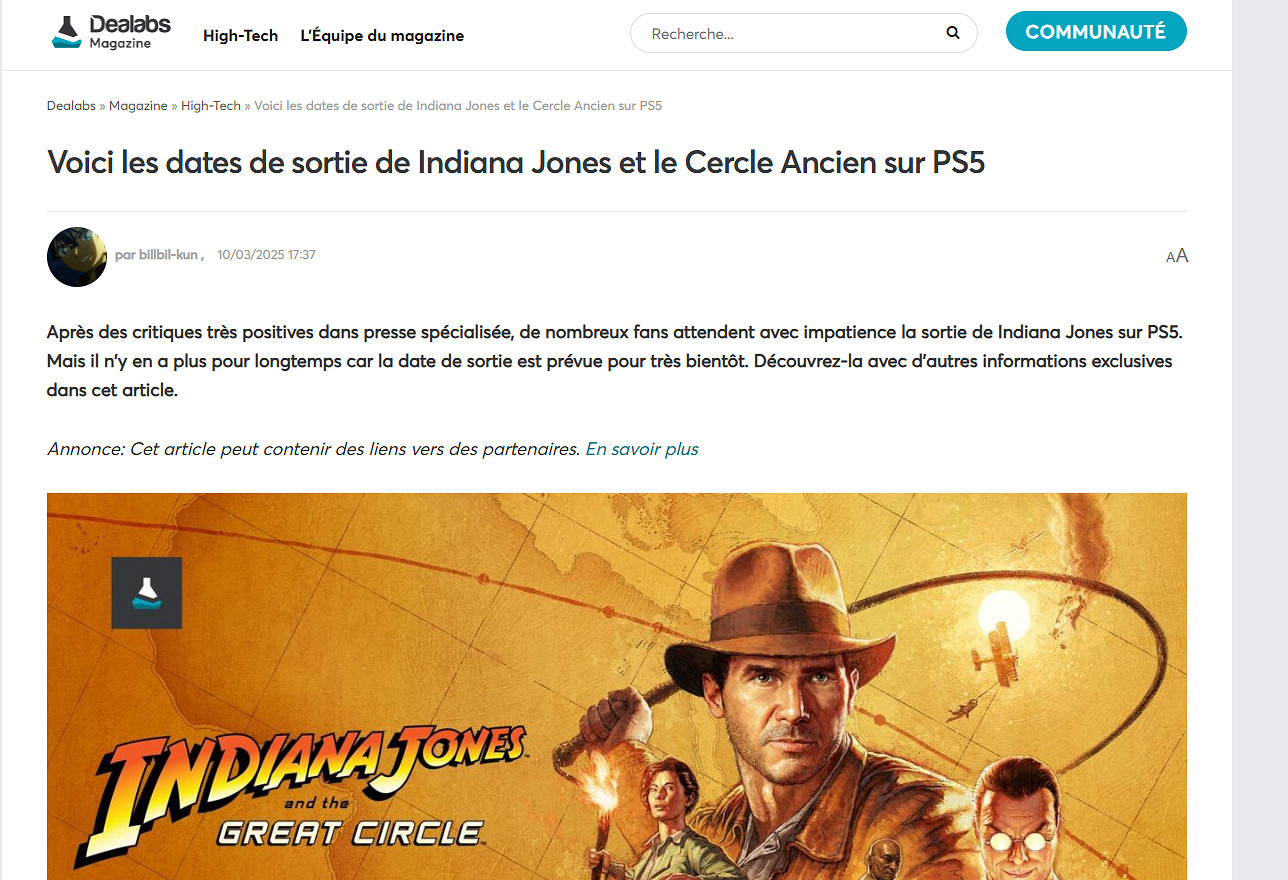Click the AA font size icon
The height and width of the screenshot is (880, 1288).
1177,256
